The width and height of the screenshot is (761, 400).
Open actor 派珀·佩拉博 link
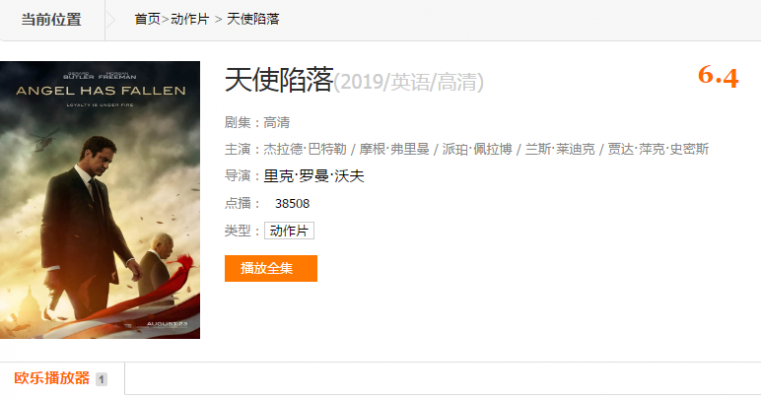coord(477,149)
